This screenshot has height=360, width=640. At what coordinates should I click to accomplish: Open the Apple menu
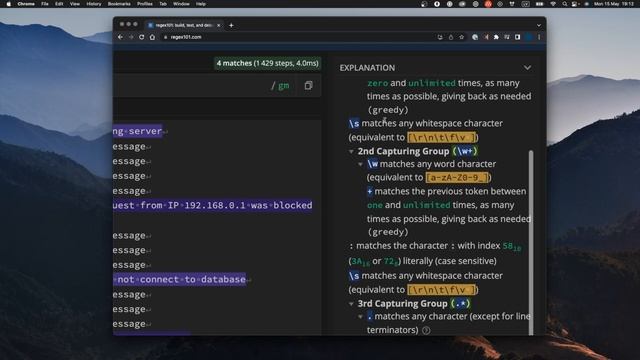coord(9,4)
